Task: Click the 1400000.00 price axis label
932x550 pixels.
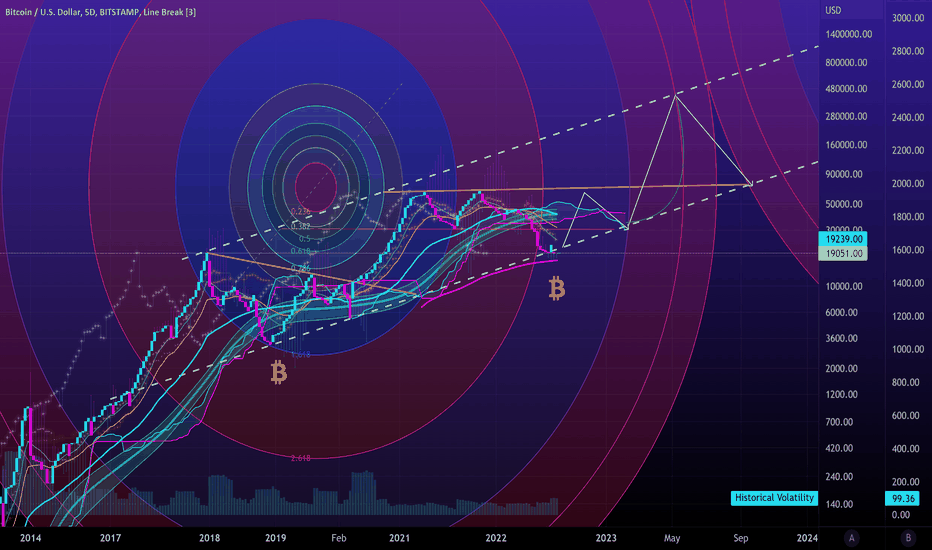Action: pos(849,34)
